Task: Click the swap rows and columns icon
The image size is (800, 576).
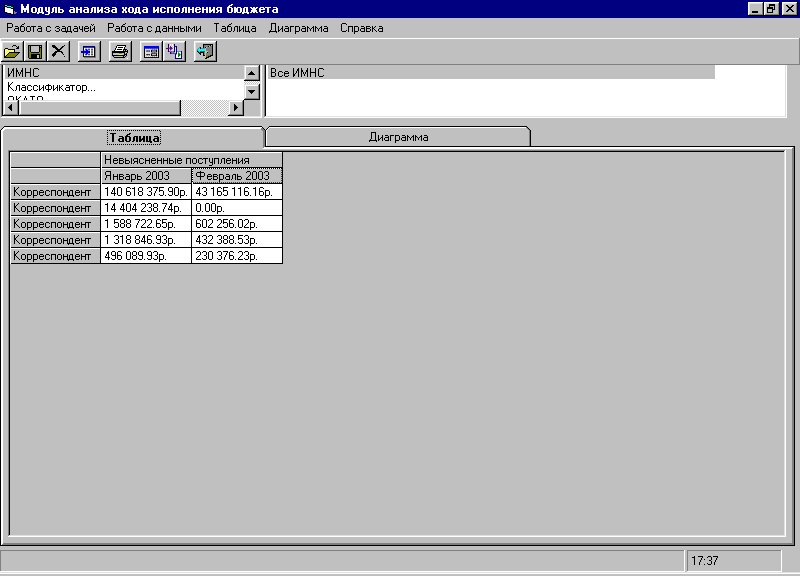Action: click(x=174, y=52)
